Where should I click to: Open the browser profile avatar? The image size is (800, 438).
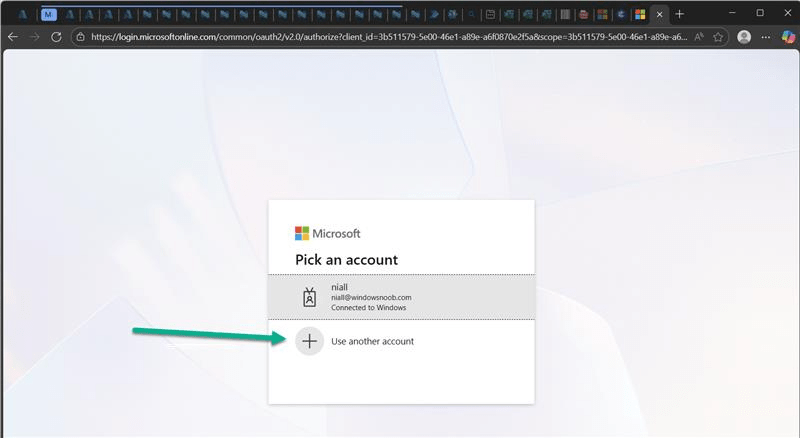pyautogui.click(x=744, y=36)
